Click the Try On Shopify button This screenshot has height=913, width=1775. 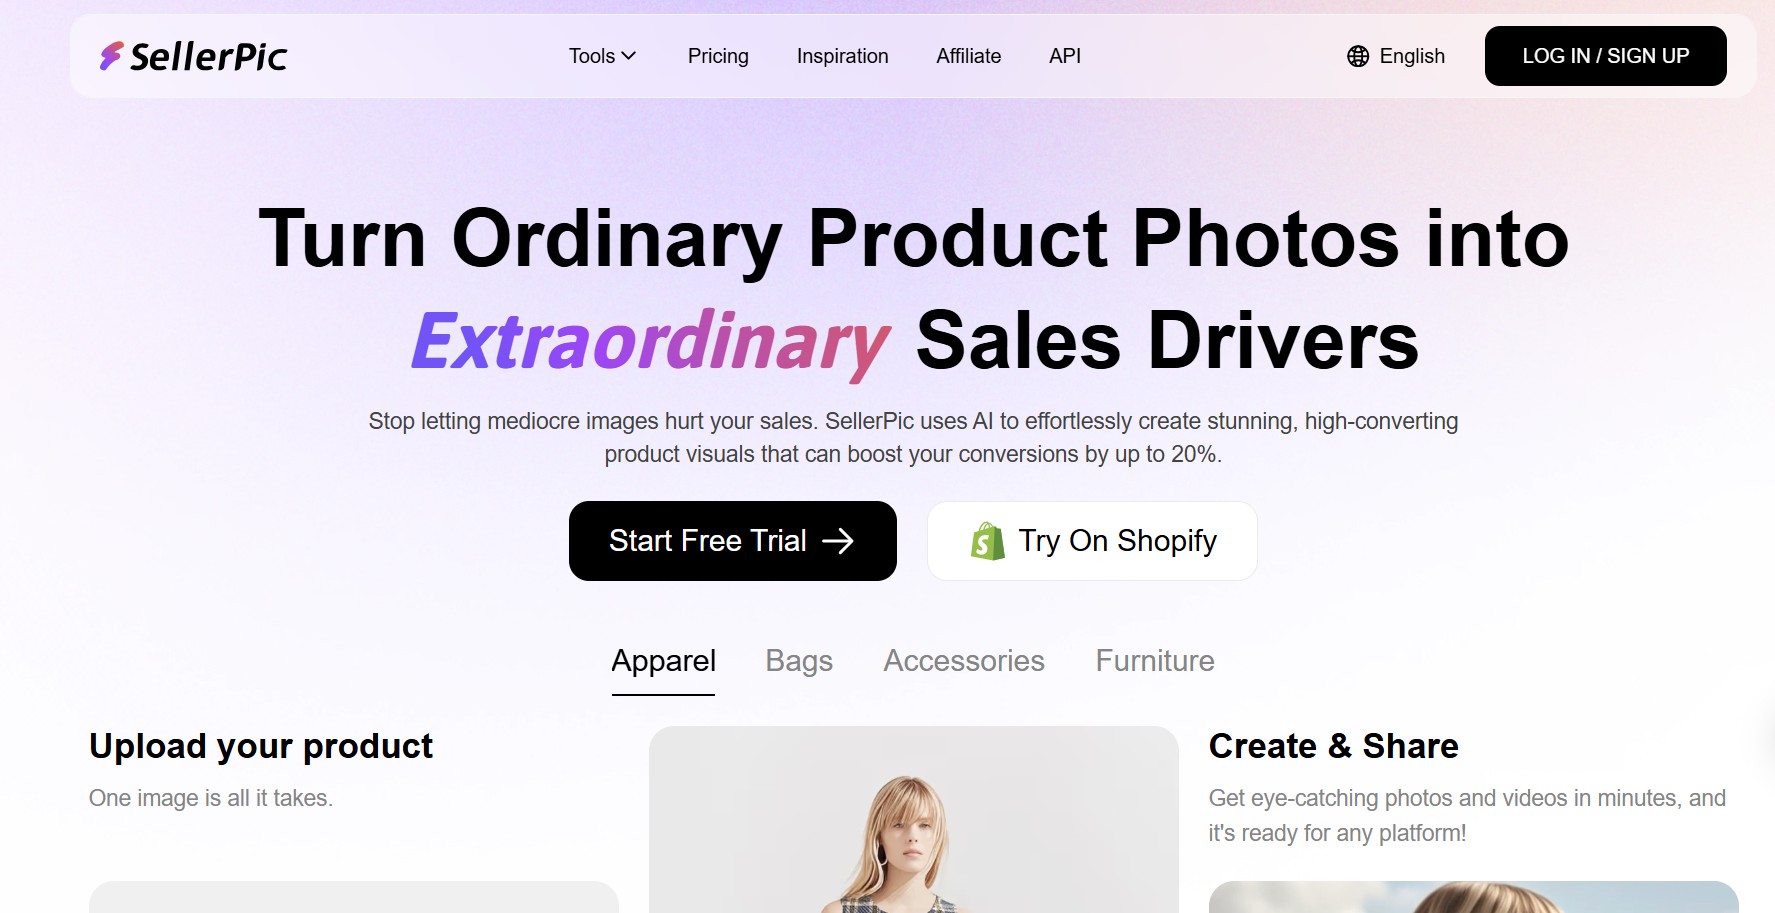(x=1092, y=541)
